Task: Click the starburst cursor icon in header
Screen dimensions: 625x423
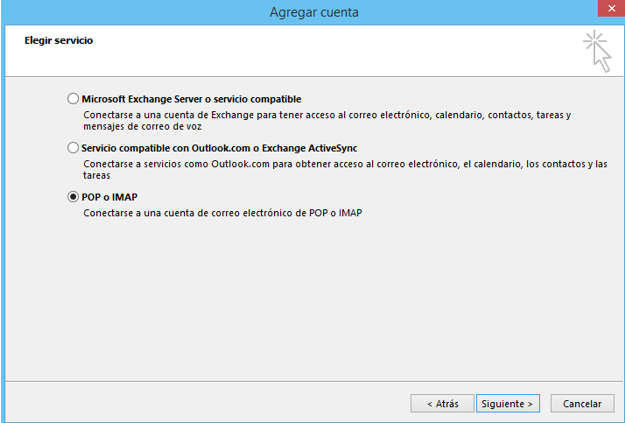Action: point(597,51)
